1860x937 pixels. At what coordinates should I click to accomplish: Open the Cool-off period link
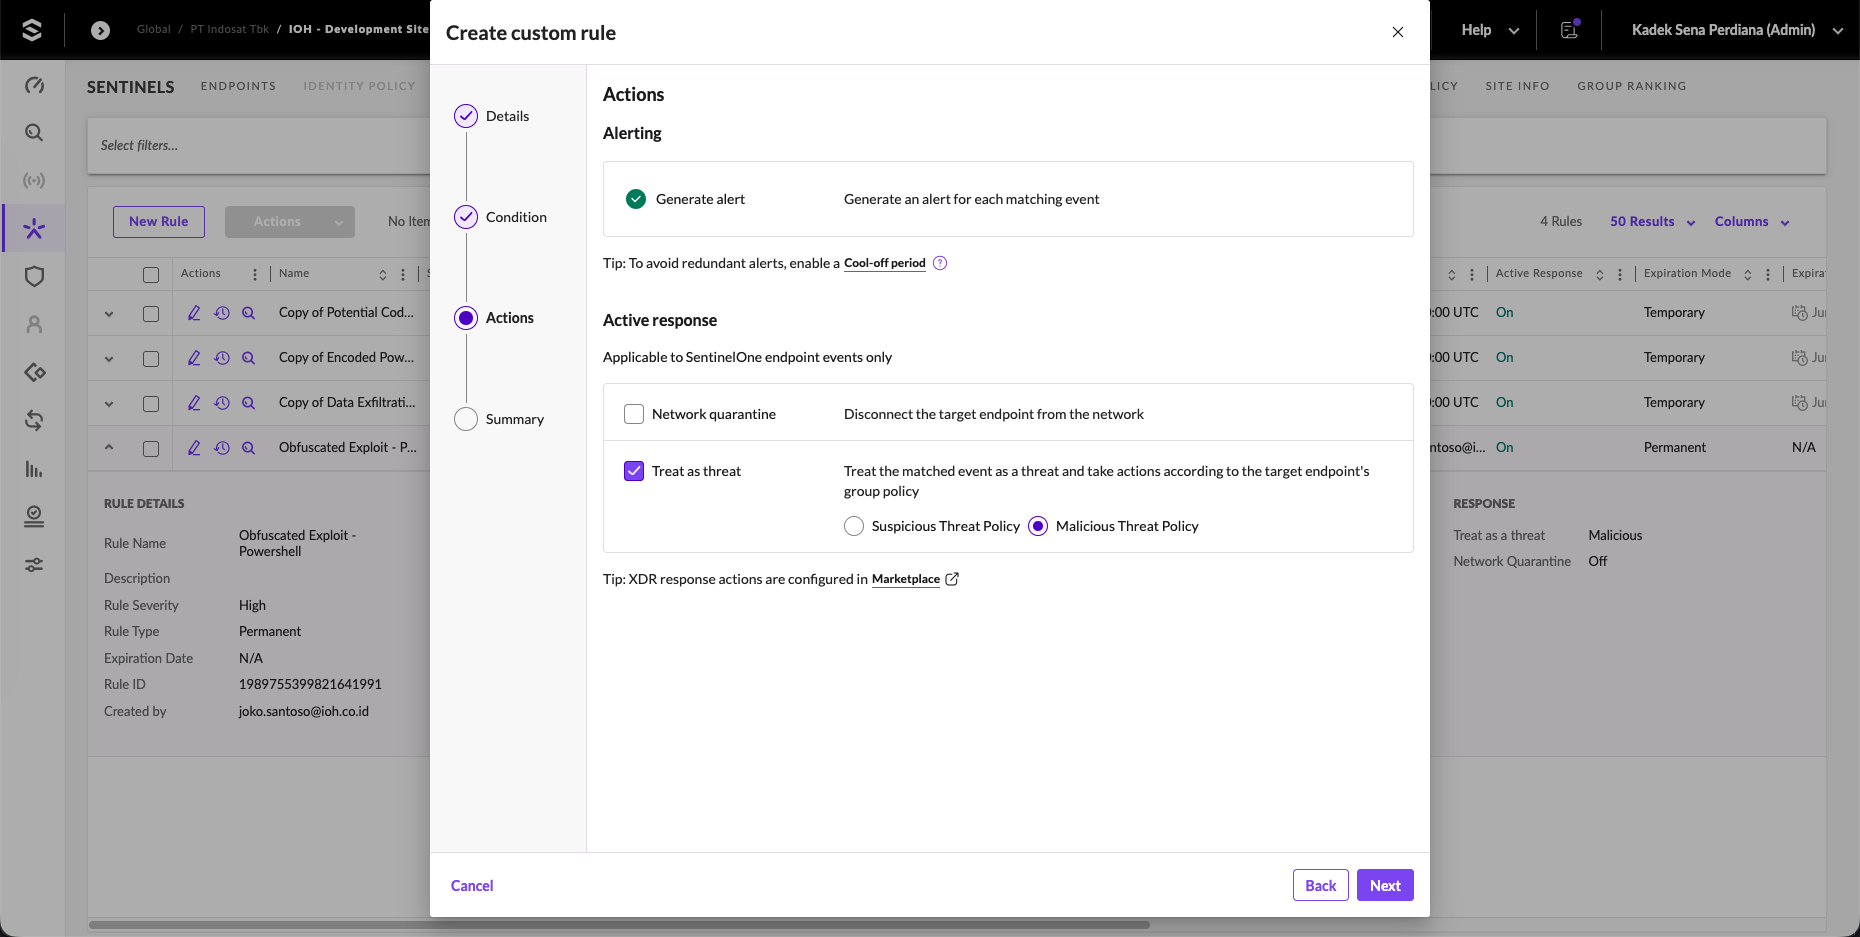[x=885, y=263]
